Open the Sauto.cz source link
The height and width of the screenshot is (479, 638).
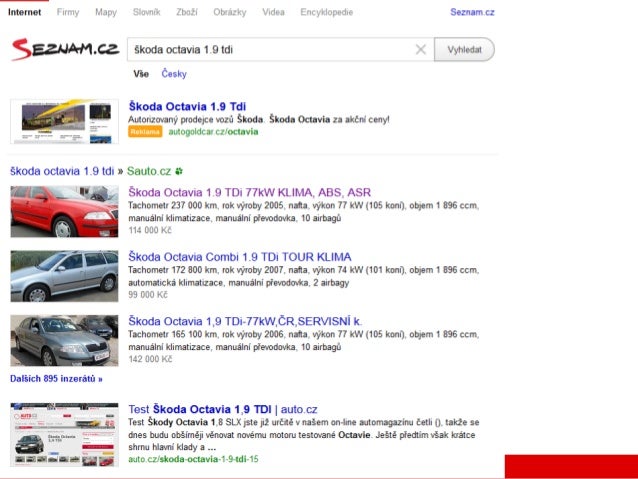click(149, 171)
